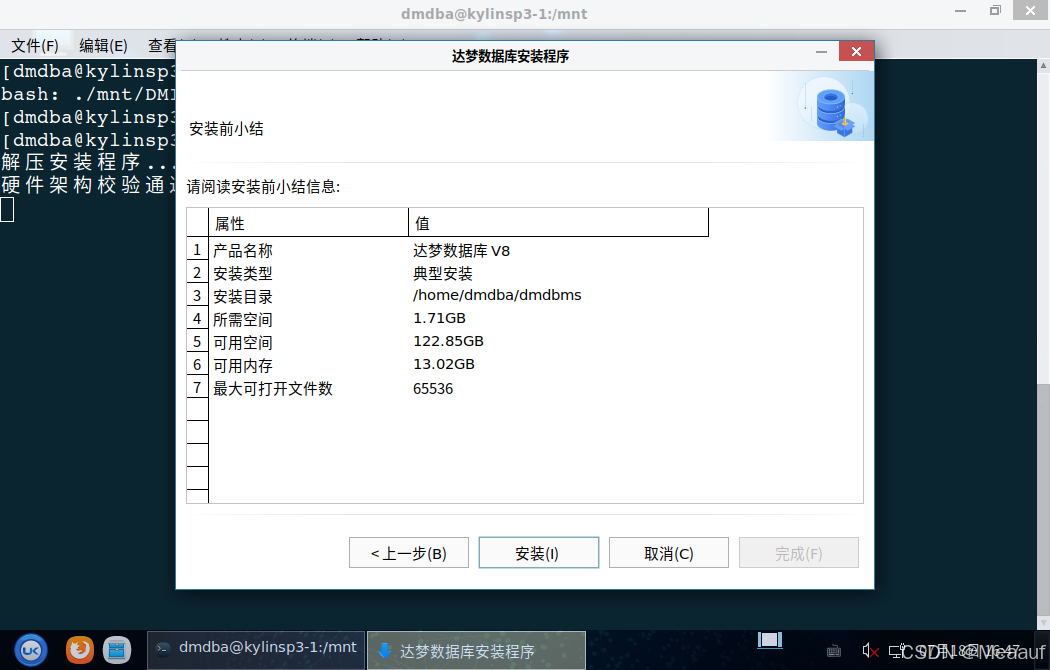
Task: Click row number 7 header cell
Action: coord(198,388)
